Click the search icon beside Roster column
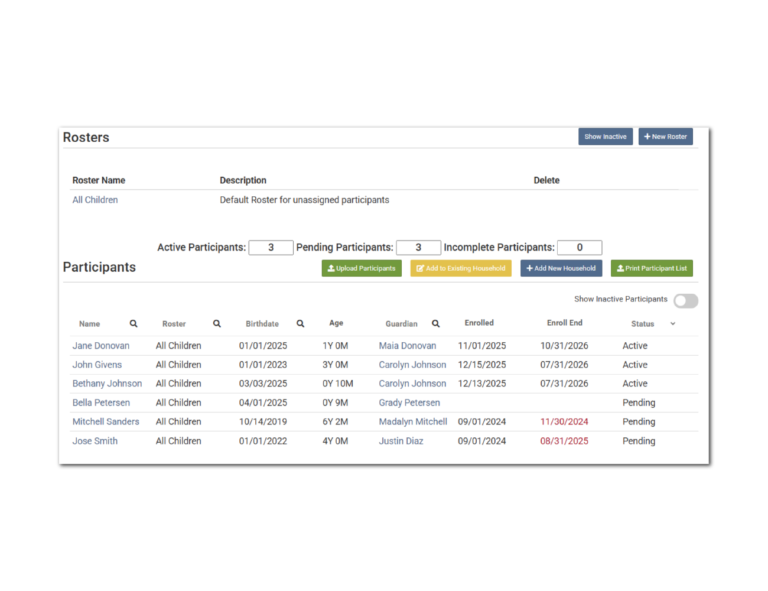This screenshot has height=591, width=768. point(217,324)
